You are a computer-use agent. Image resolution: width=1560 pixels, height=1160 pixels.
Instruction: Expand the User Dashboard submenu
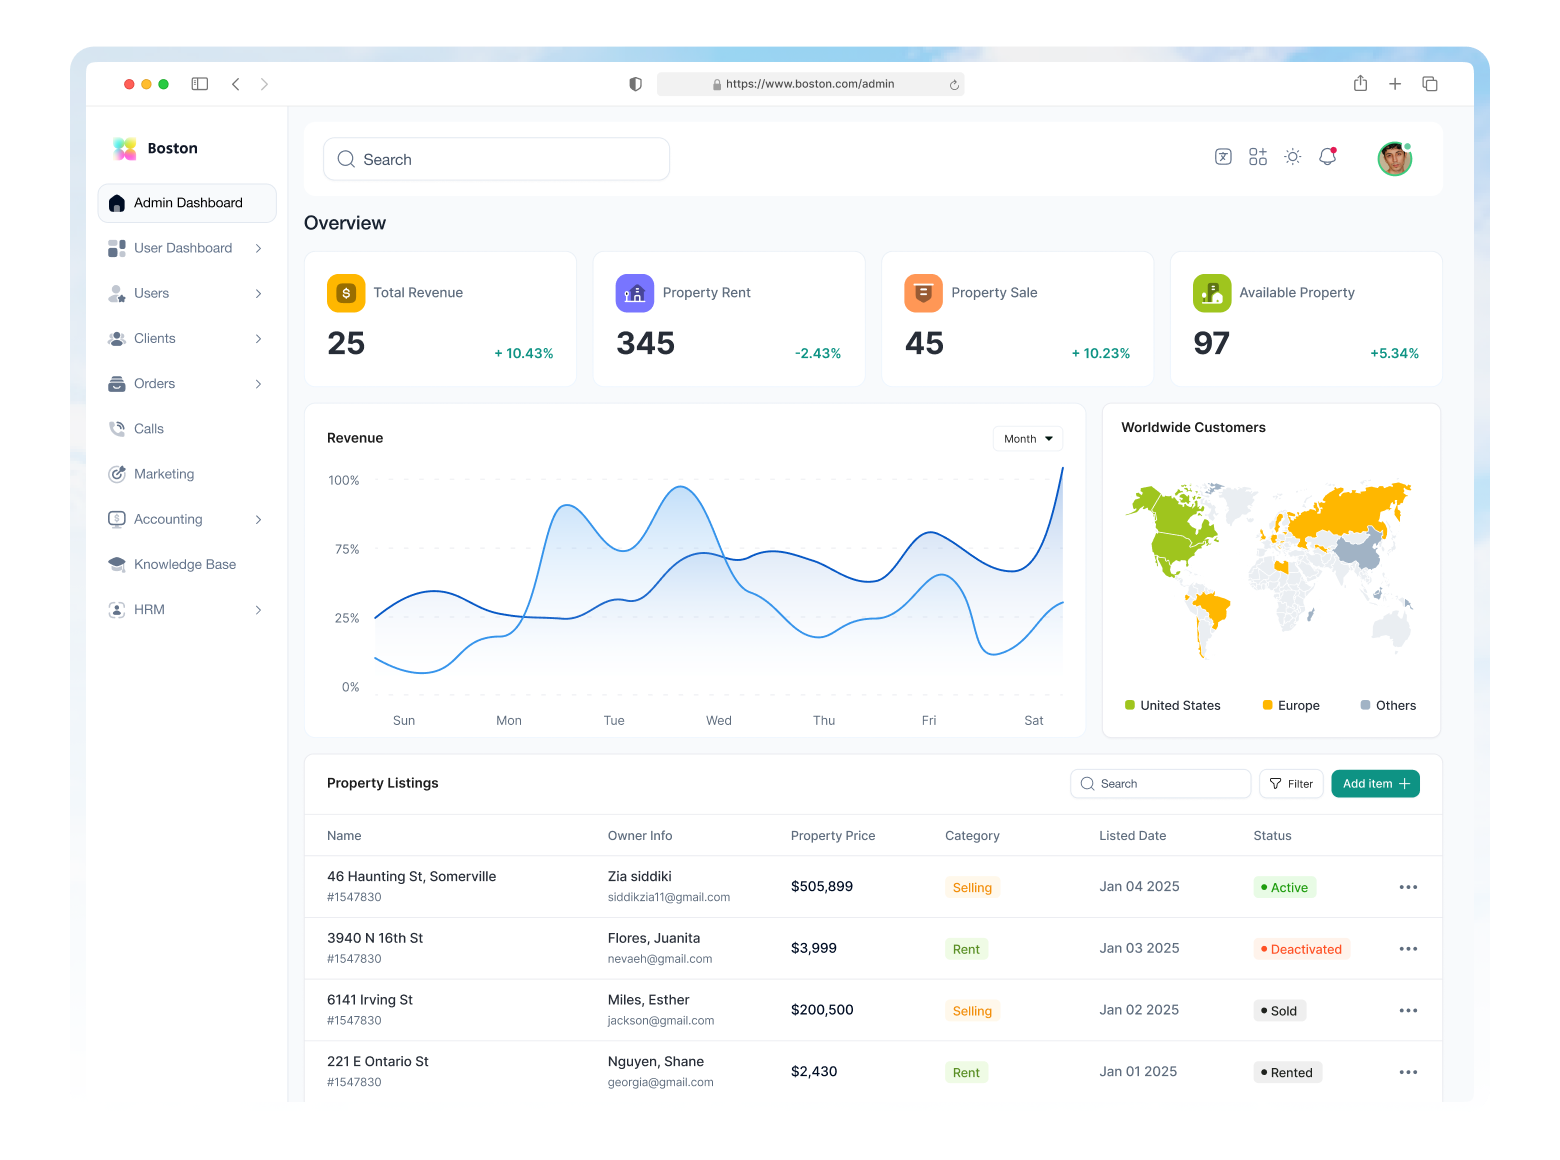point(258,248)
